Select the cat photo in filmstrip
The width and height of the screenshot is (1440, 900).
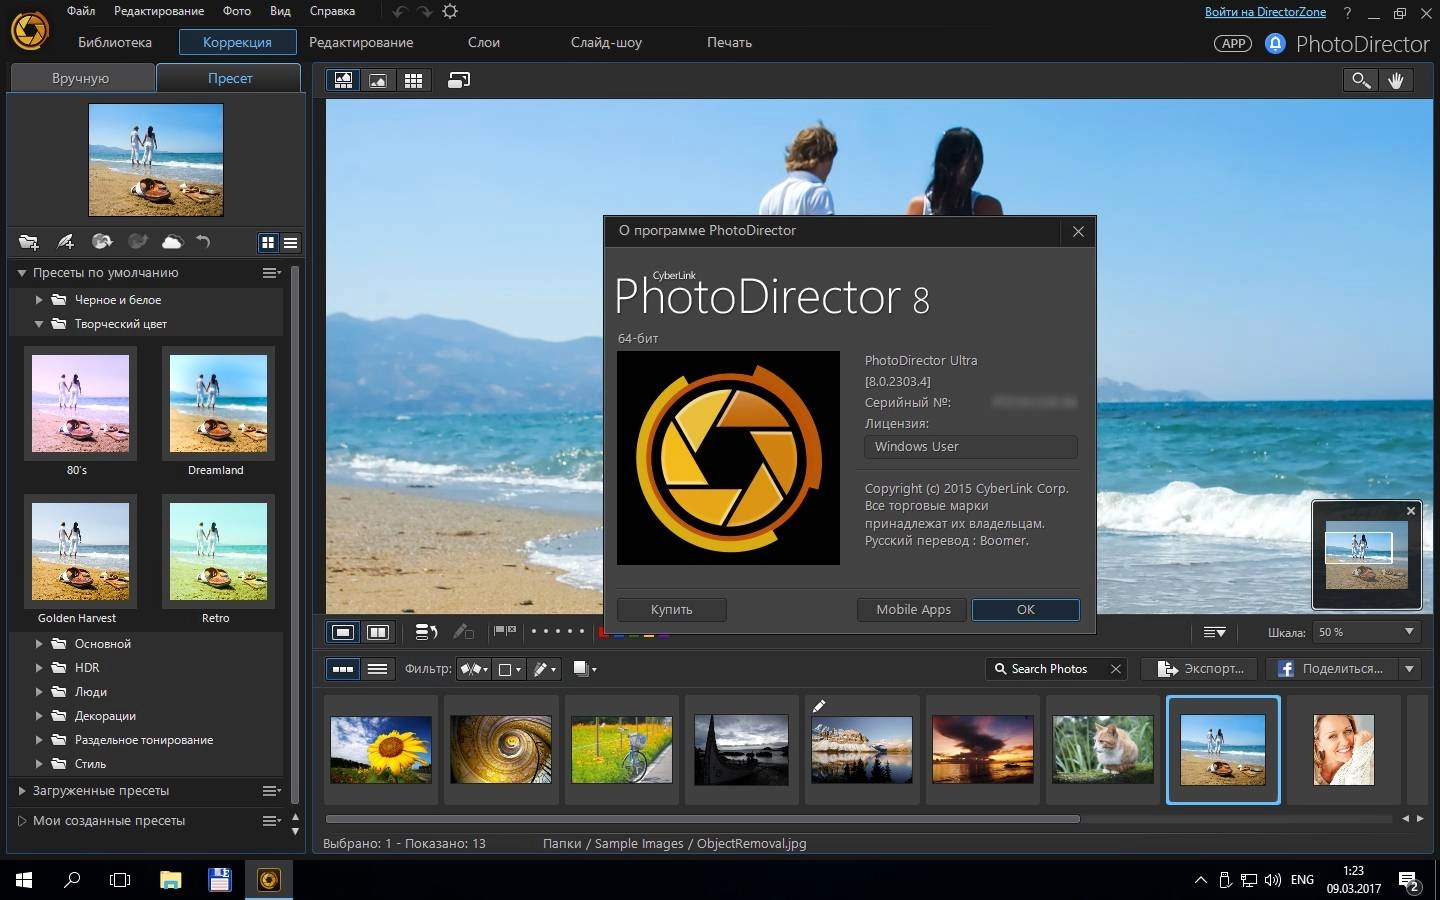point(1103,750)
